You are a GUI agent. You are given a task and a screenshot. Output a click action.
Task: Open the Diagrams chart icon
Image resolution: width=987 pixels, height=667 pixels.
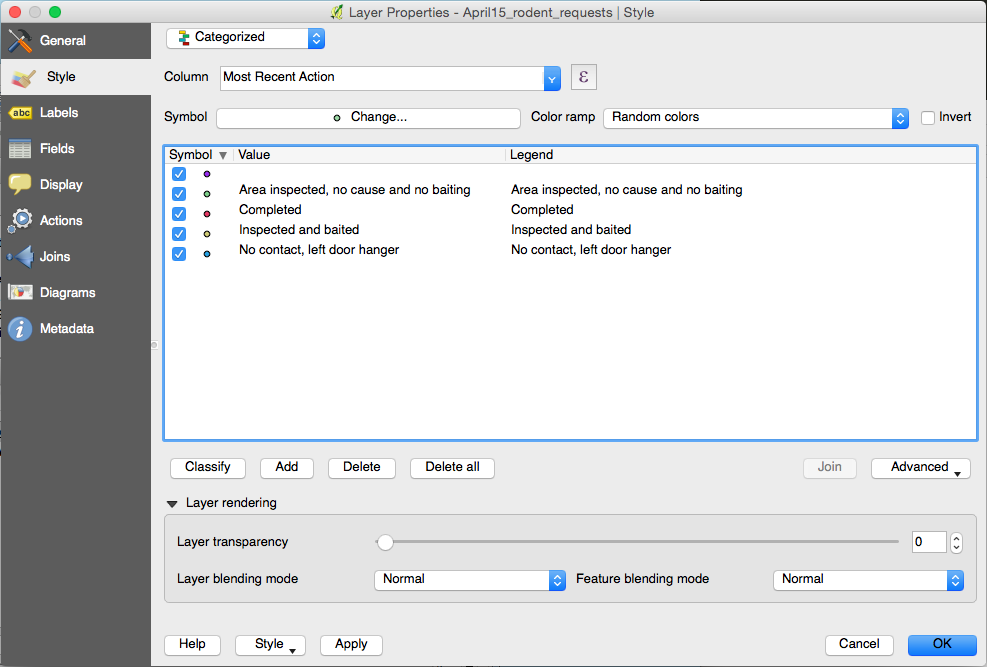(20, 293)
